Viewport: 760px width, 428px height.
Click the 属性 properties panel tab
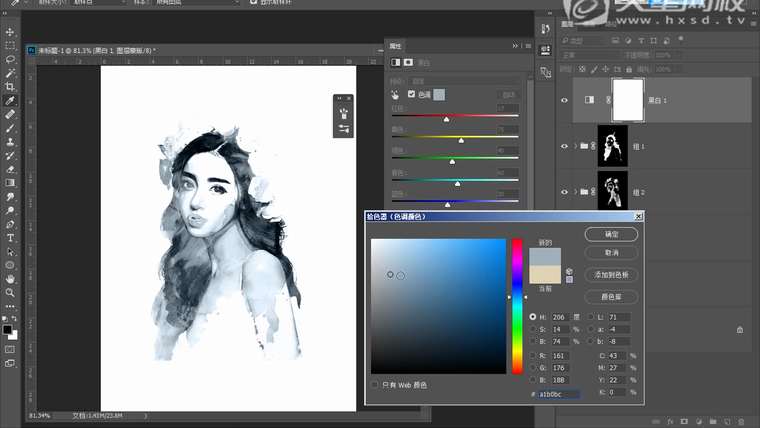396,46
